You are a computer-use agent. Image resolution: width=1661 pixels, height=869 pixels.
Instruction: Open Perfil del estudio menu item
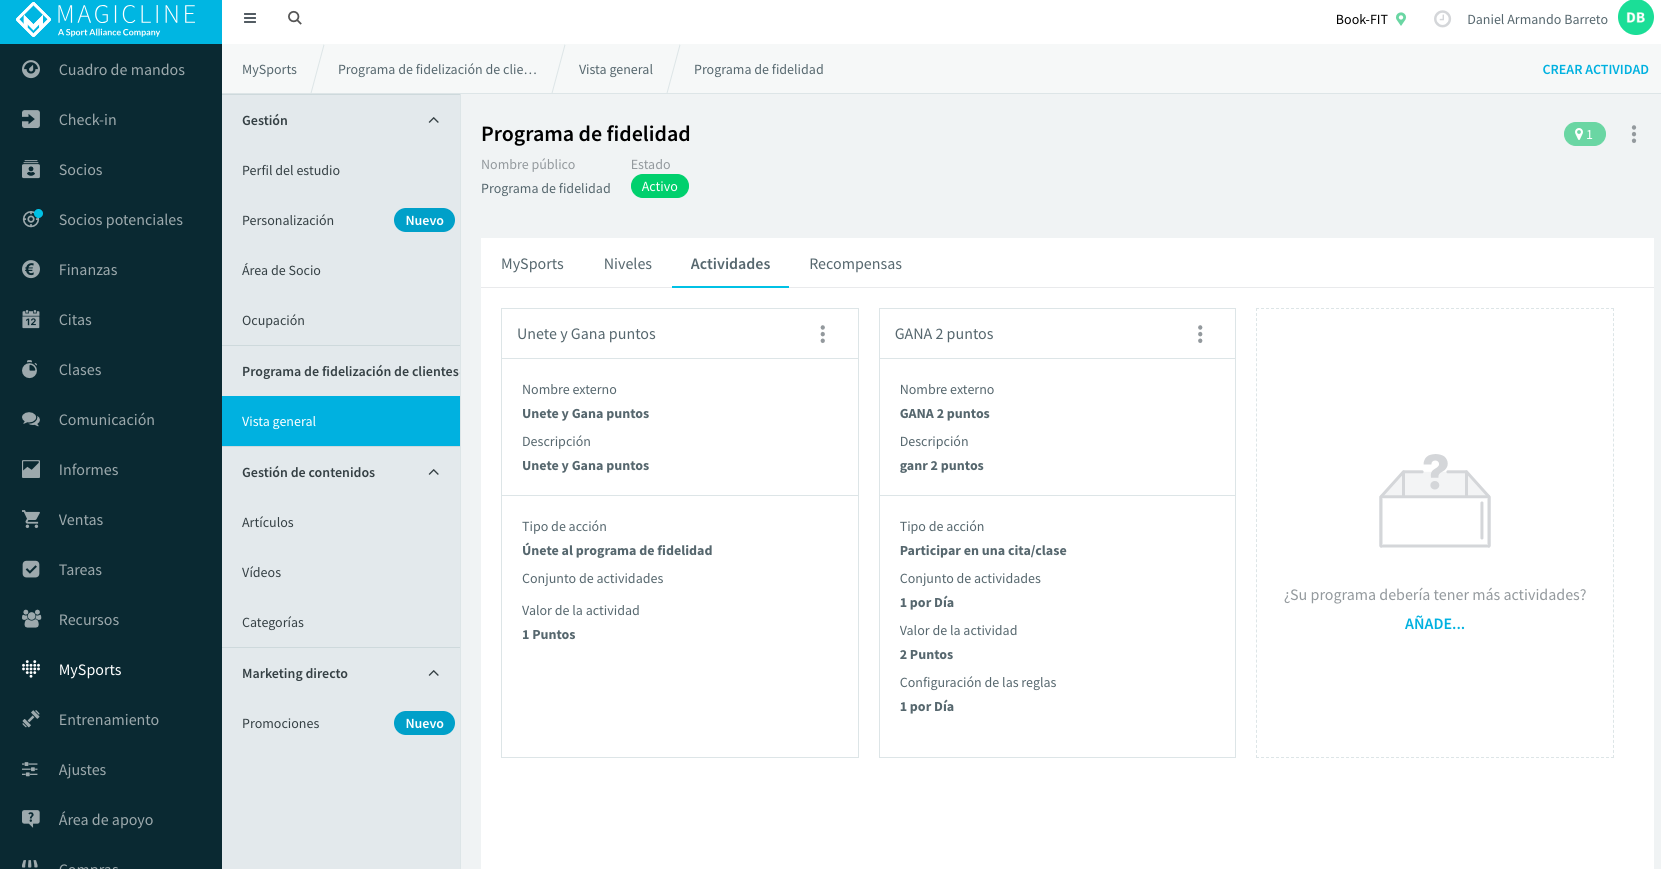(x=341, y=170)
